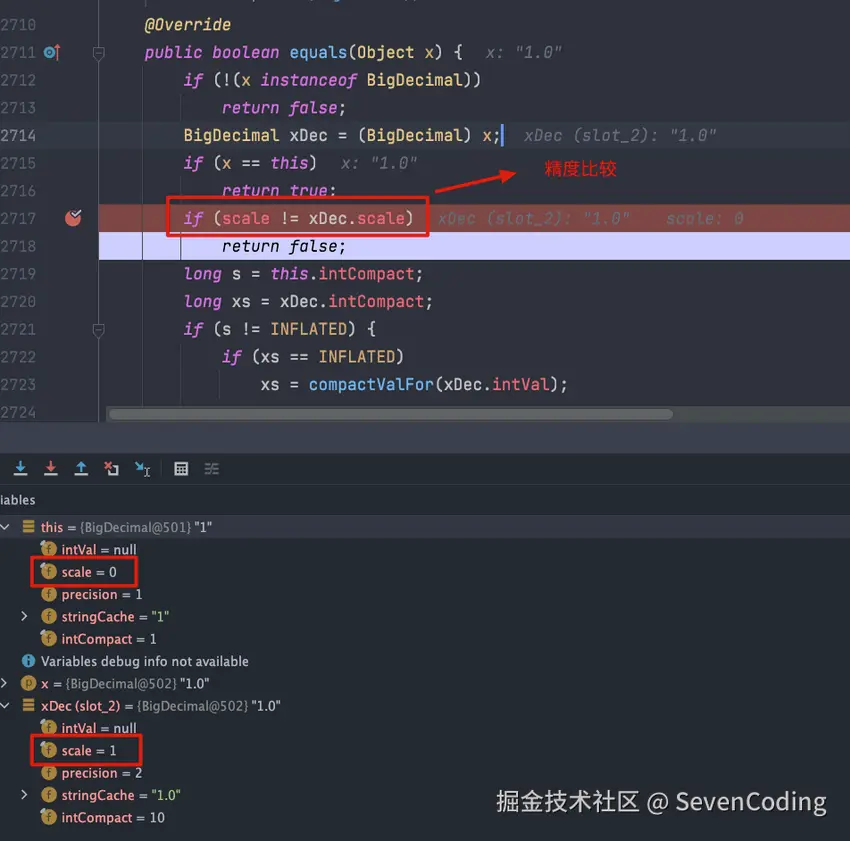This screenshot has width=850, height=841.
Task: Click the Step Into debugger icon
Action: (21, 468)
